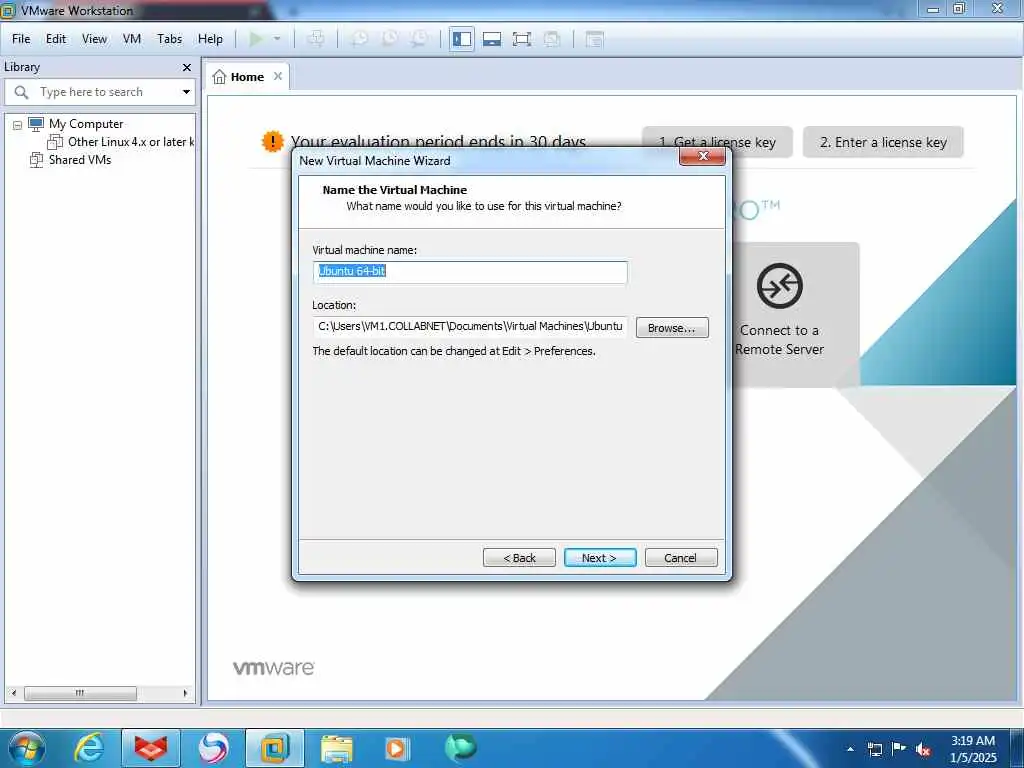Image resolution: width=1024 pixels, height=768 pixels.
Task: Open the Tabs menu
Action: click(x=169, y=39)
